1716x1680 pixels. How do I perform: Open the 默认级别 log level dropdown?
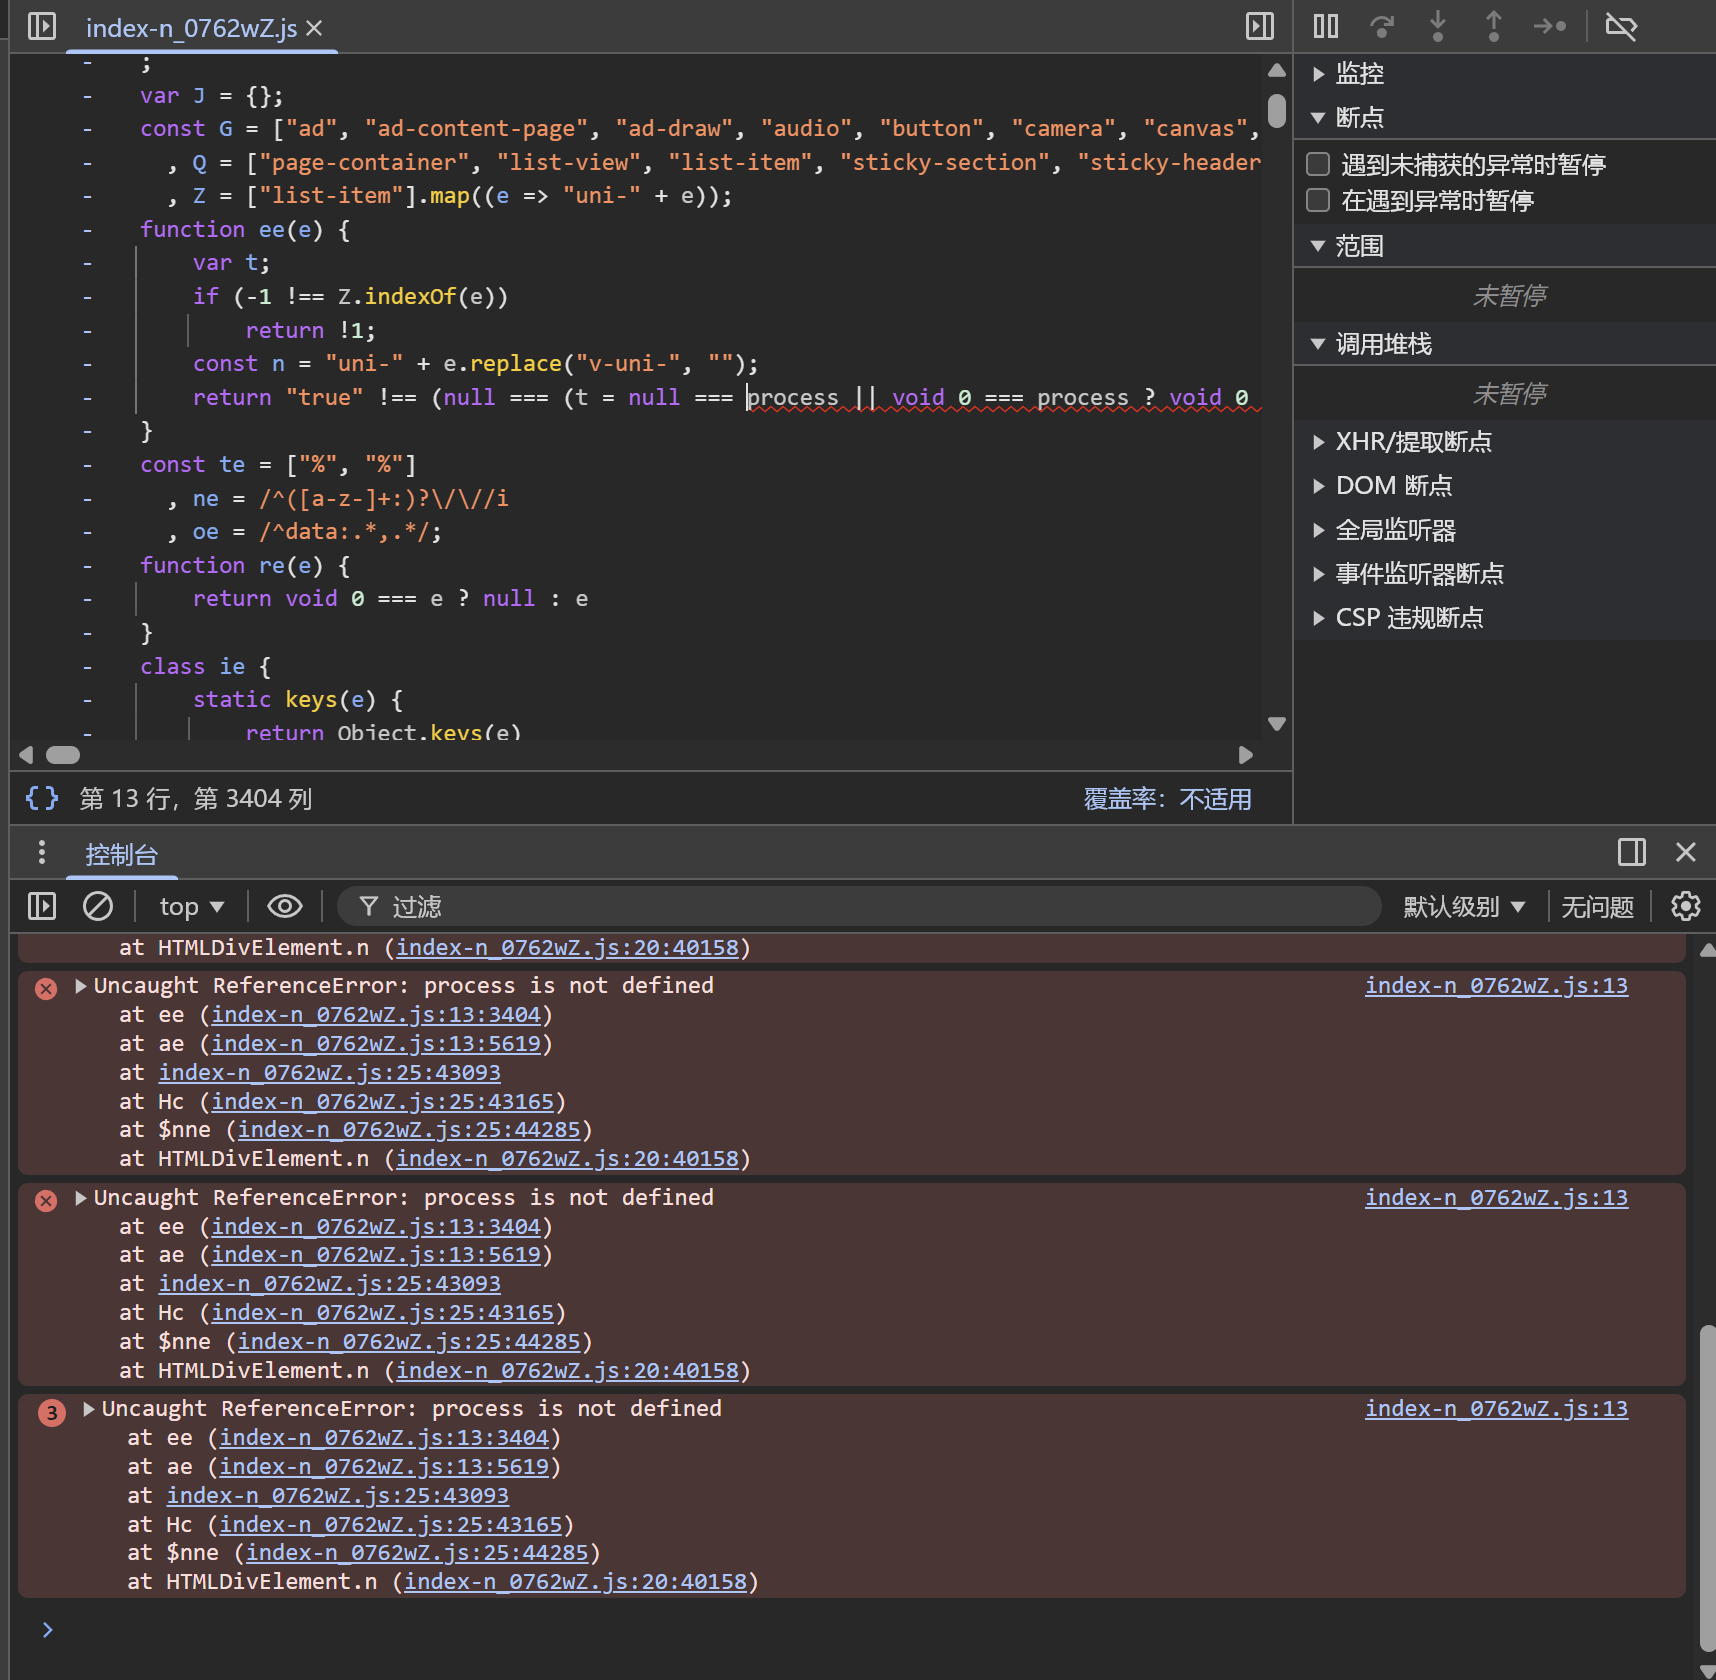coord(1464,906)
